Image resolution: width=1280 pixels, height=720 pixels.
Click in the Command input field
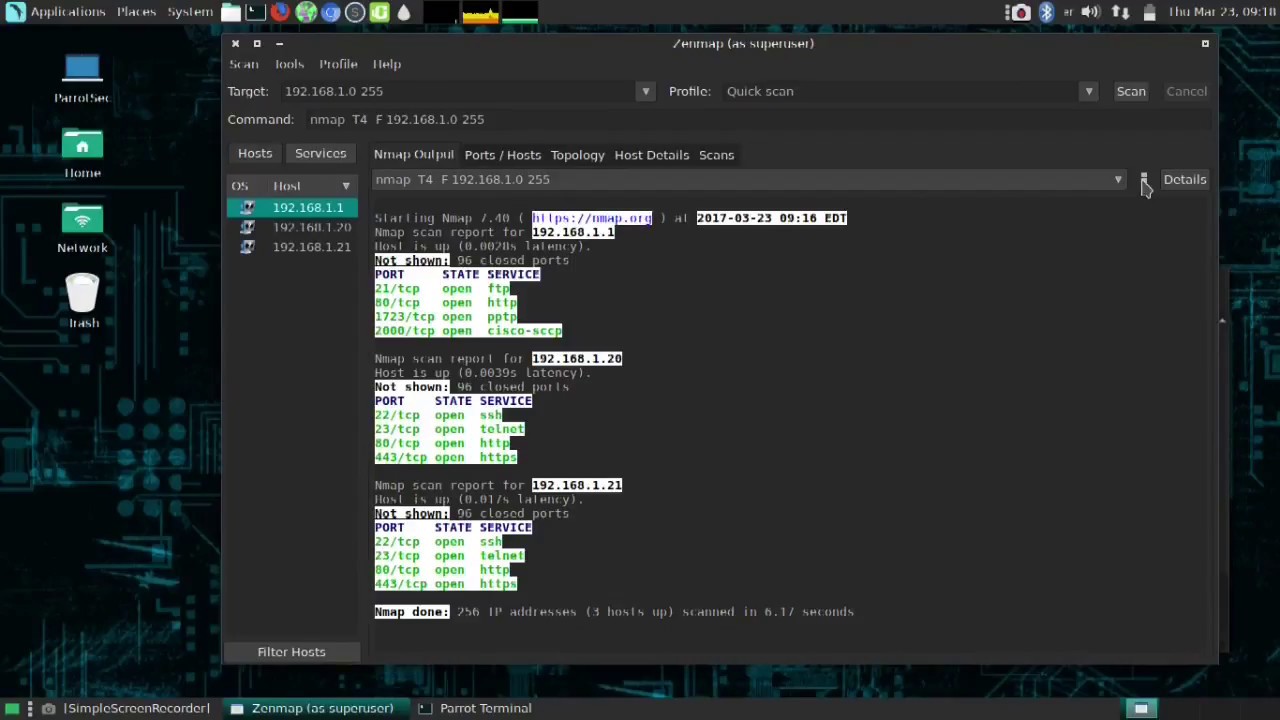click(757, 119)
